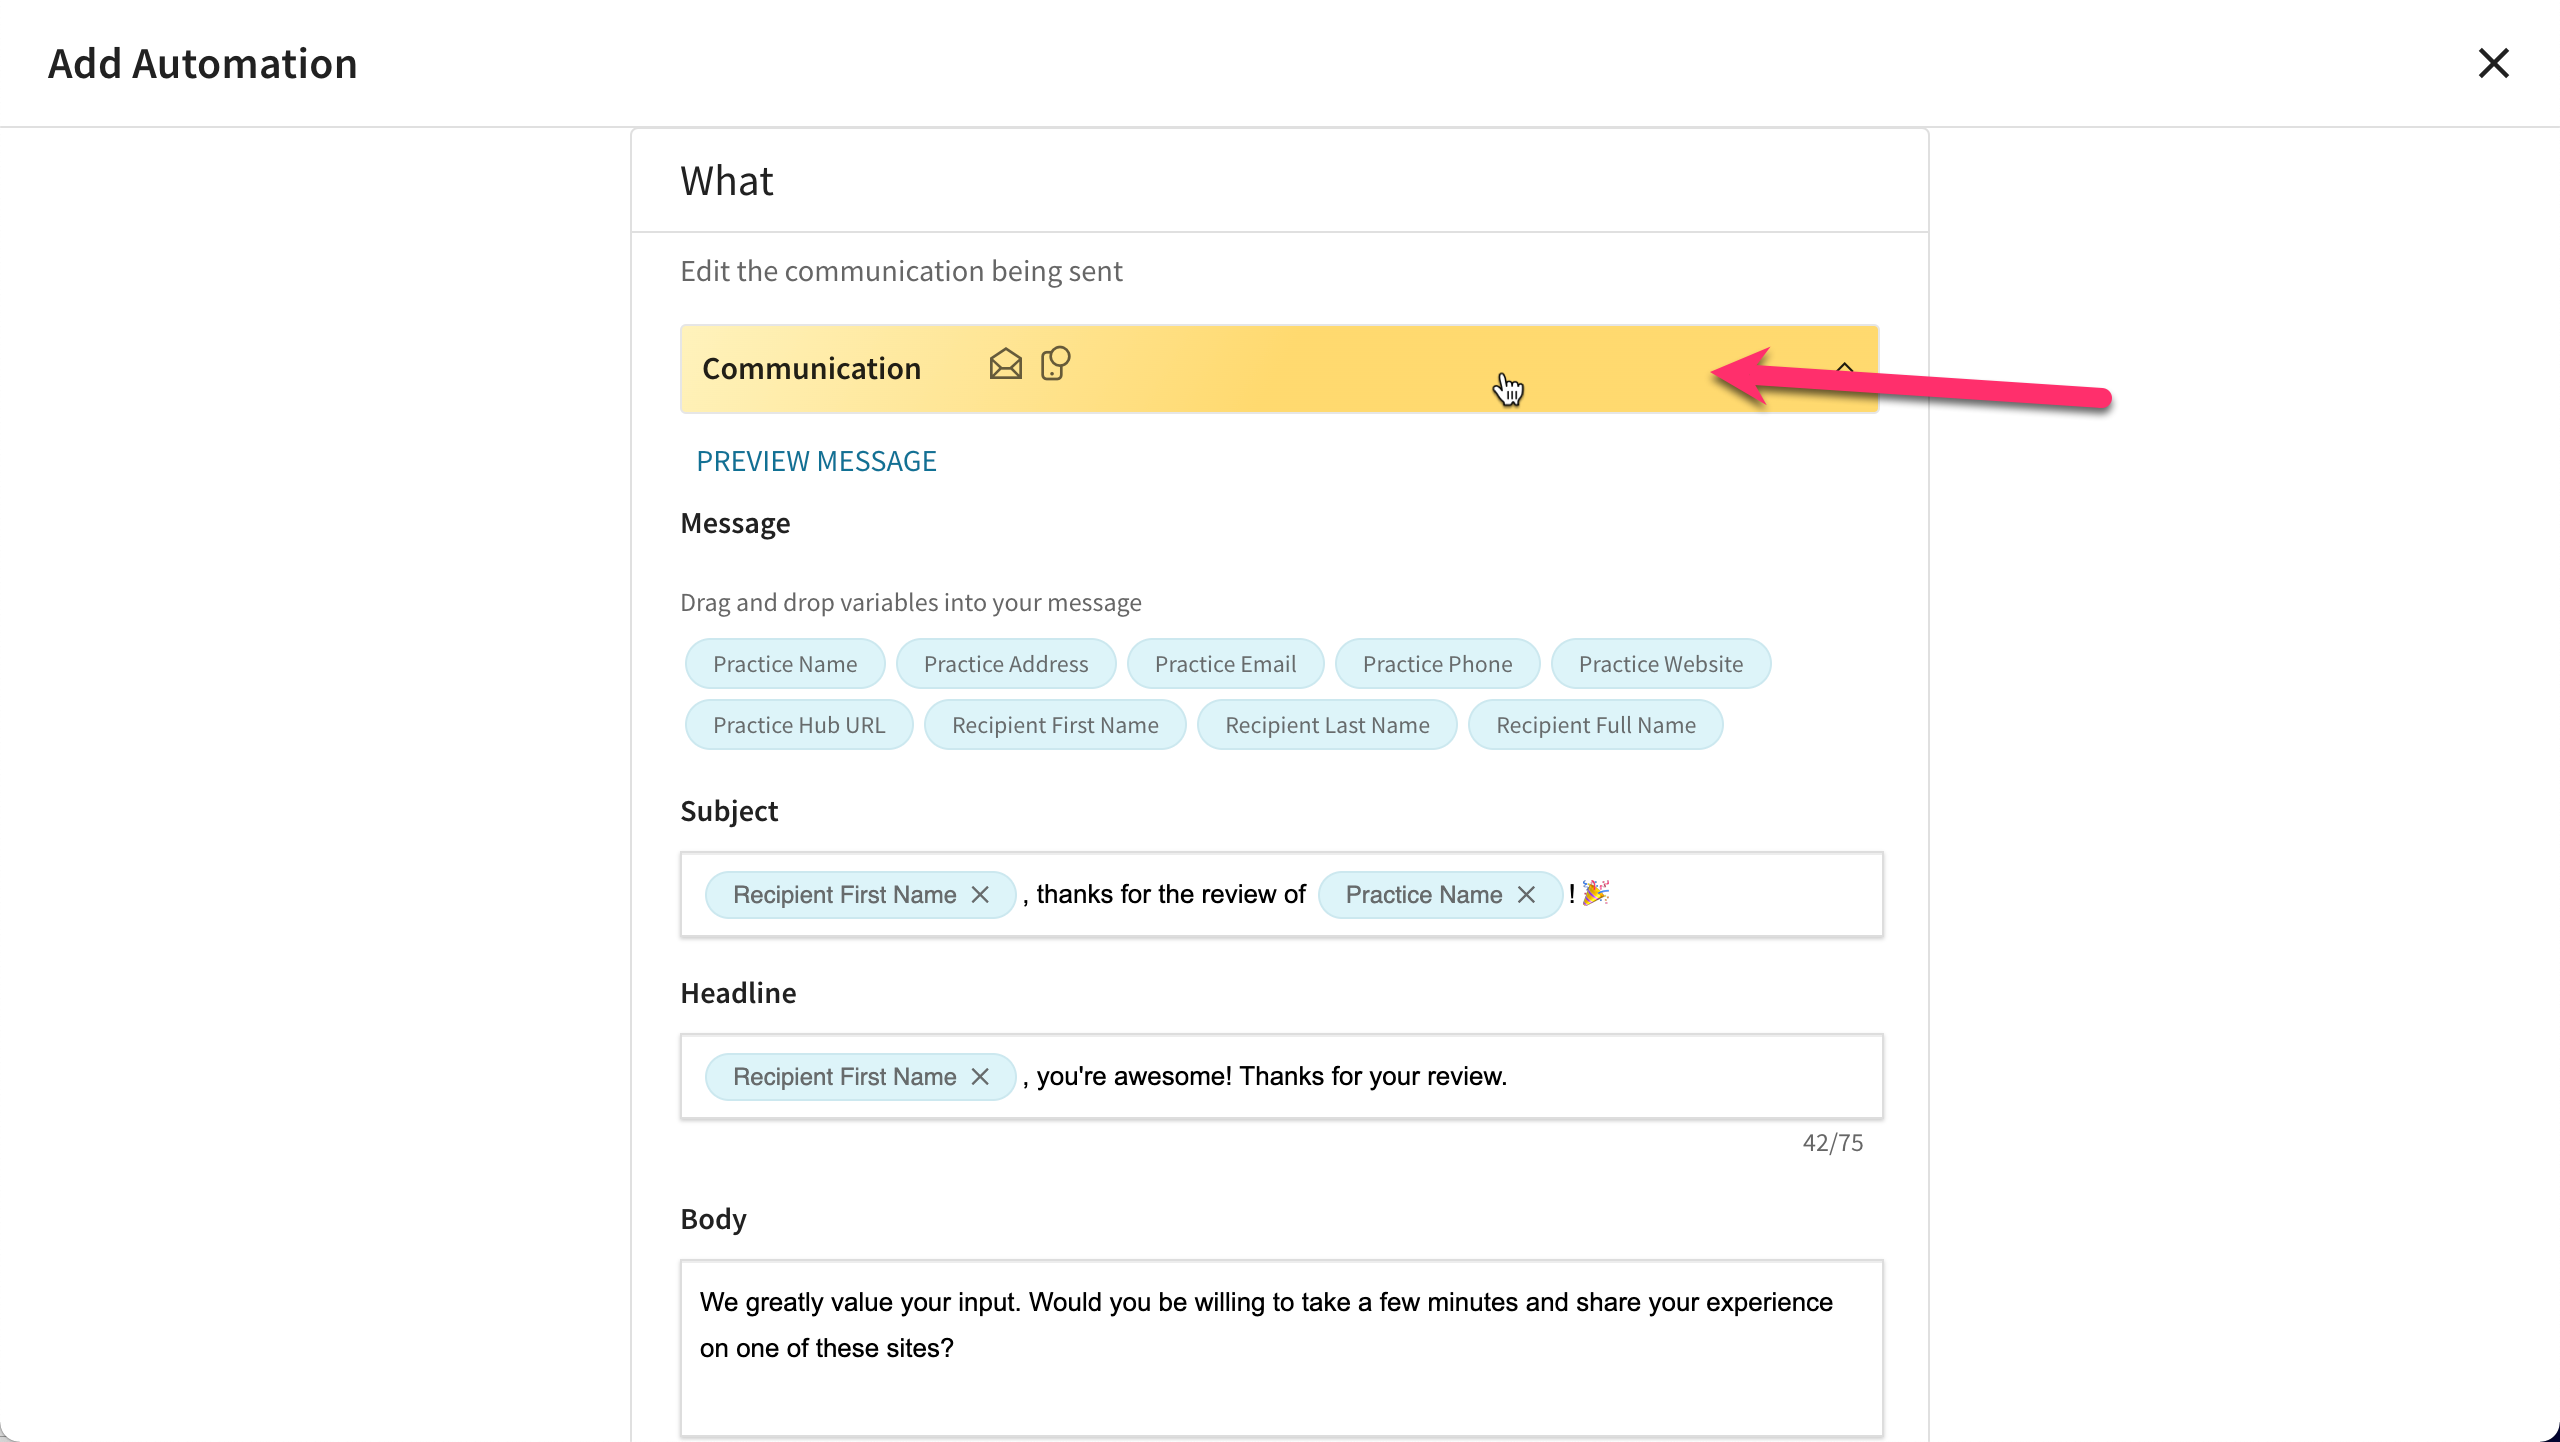Select the Recipient First Name variable chip in the variables list
Image resolution: width=2560 pixels, height=1442 pixels.
pos(1055,725)
